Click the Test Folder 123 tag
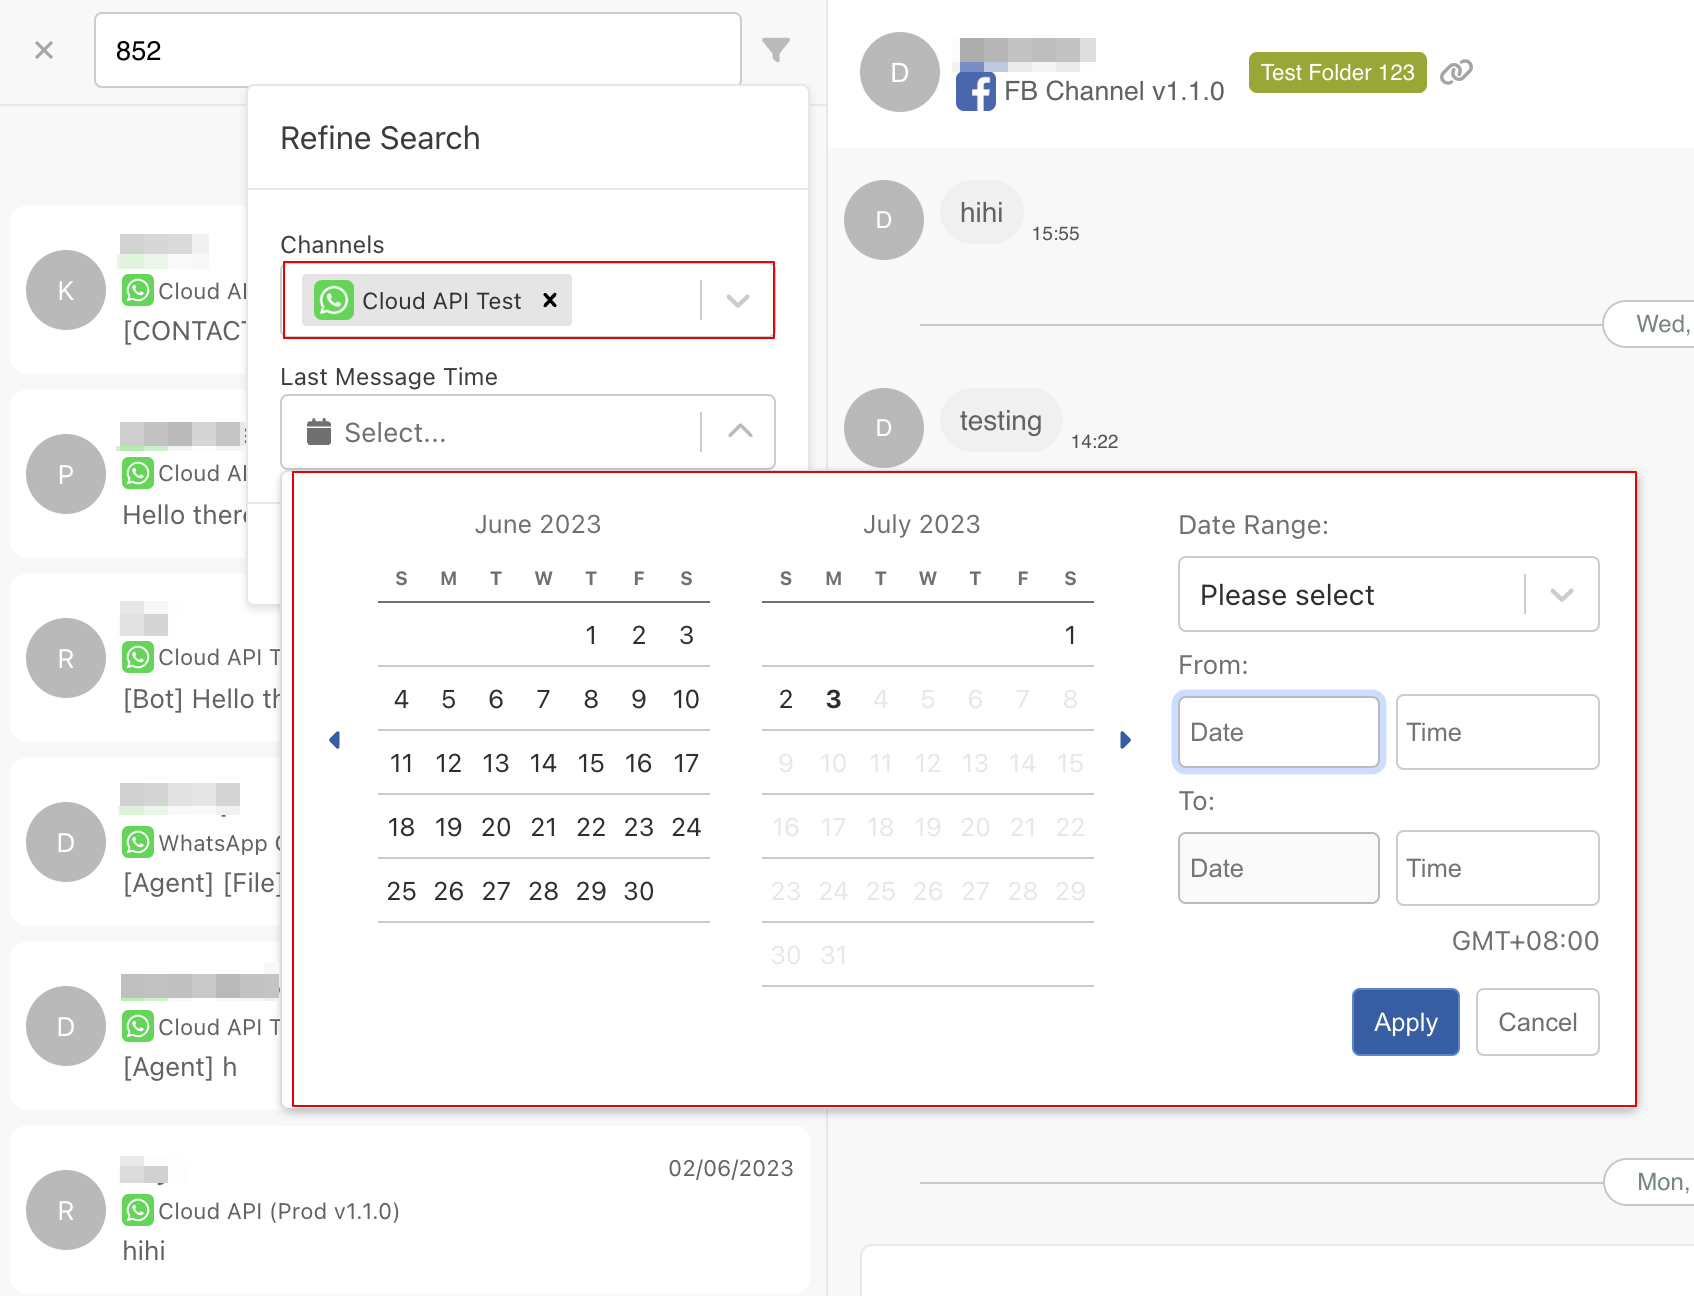This screenshot has height=1296, width=1694. [1337, 73]
